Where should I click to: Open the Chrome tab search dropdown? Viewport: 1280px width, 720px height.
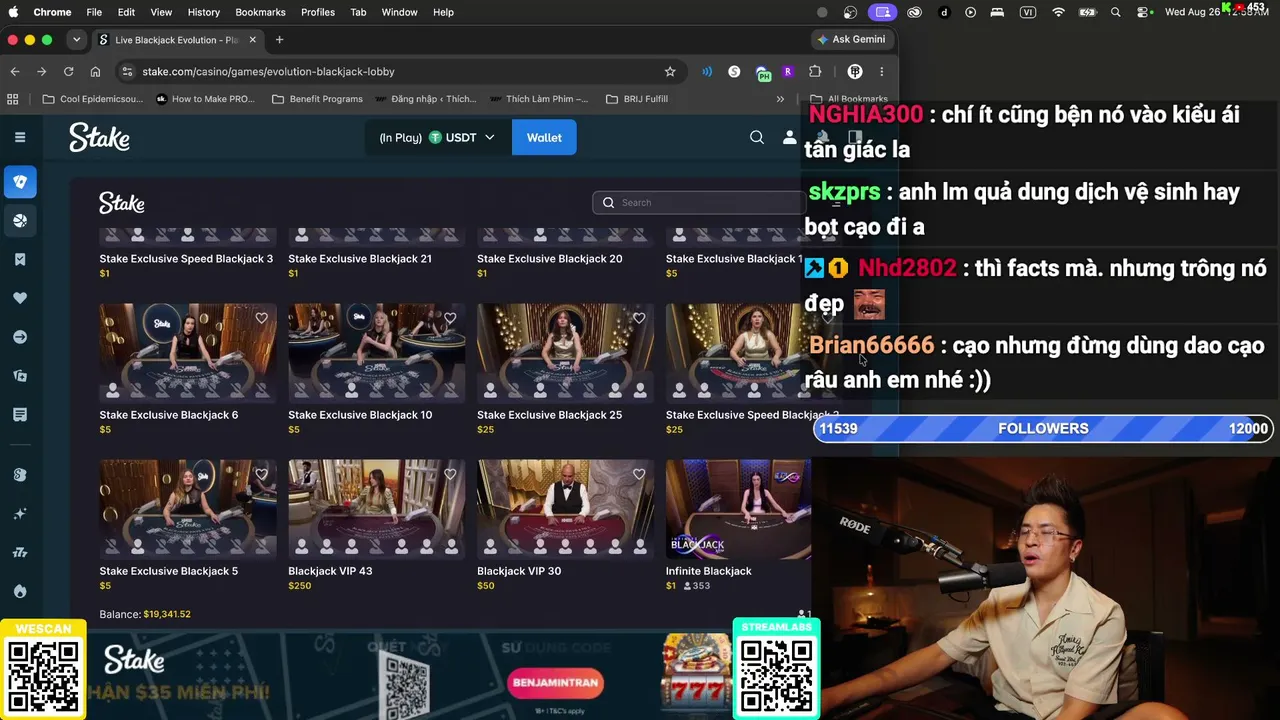click(76, 40)
